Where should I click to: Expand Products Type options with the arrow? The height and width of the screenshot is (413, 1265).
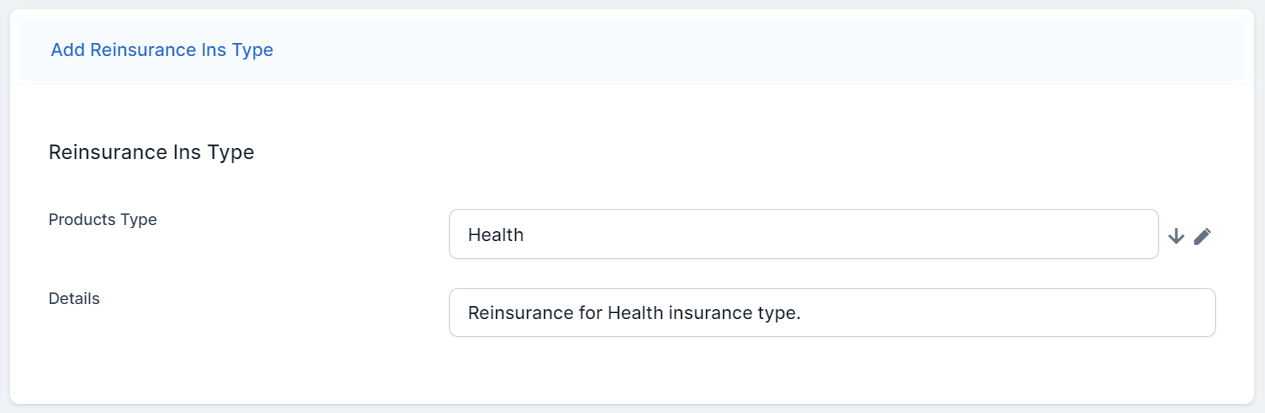click(x=1176, y=236)
